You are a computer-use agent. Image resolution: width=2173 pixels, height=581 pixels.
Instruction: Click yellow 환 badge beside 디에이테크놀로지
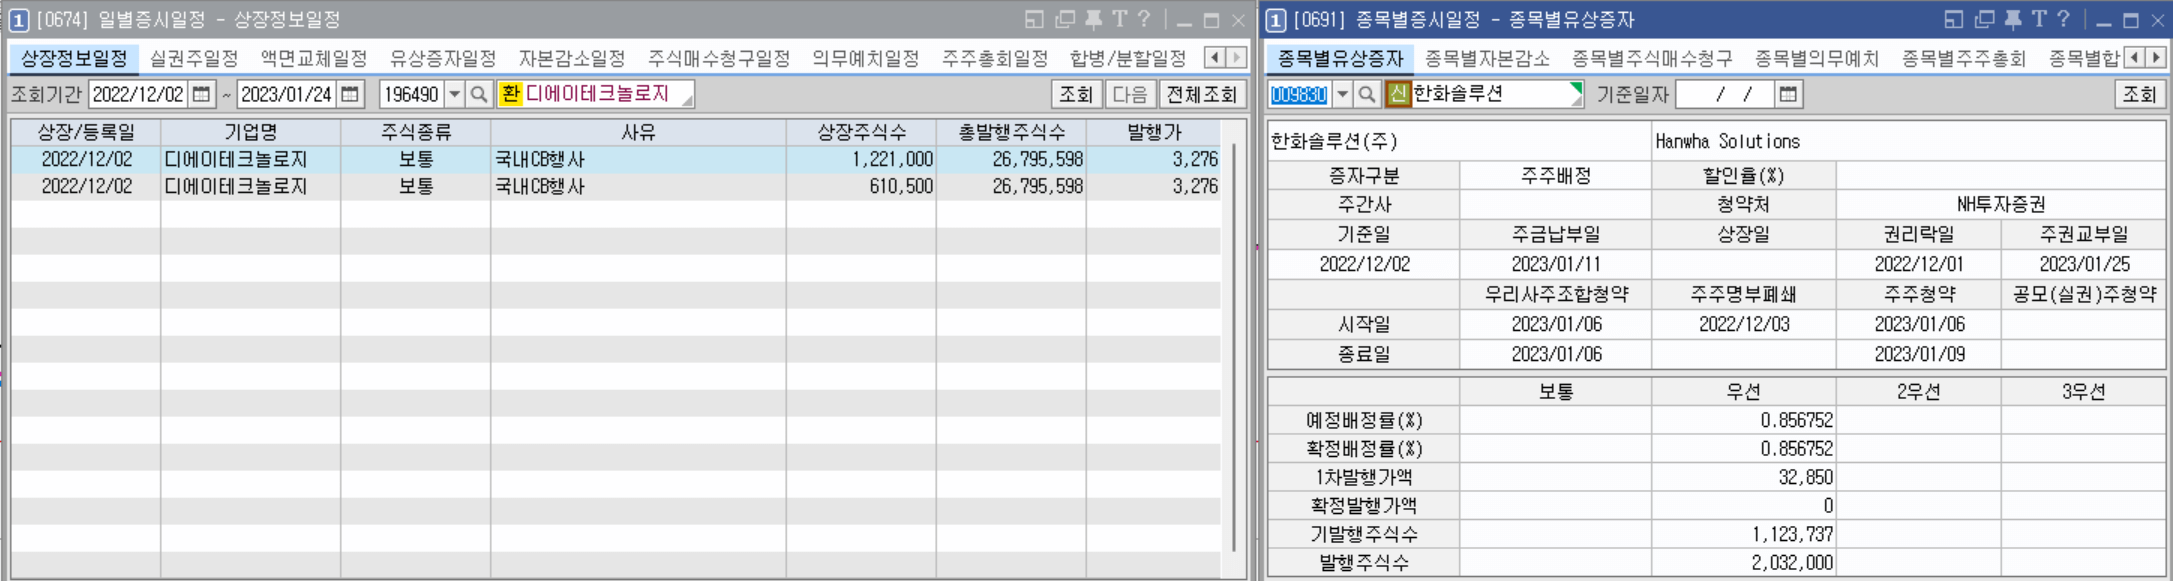(510, 94)
